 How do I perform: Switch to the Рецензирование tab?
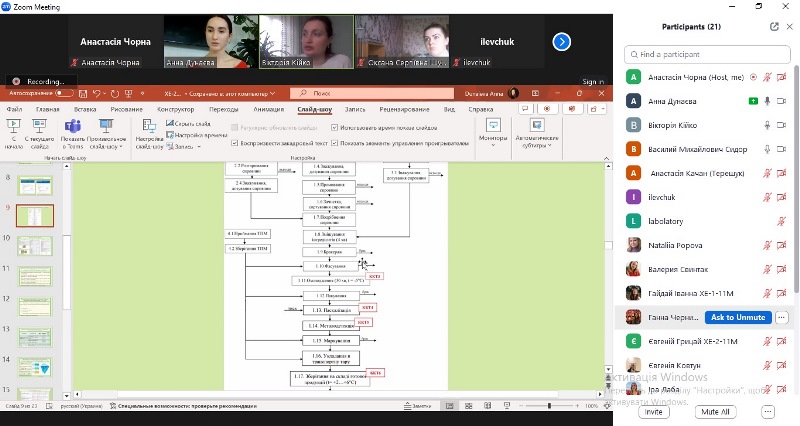point(404,109)
